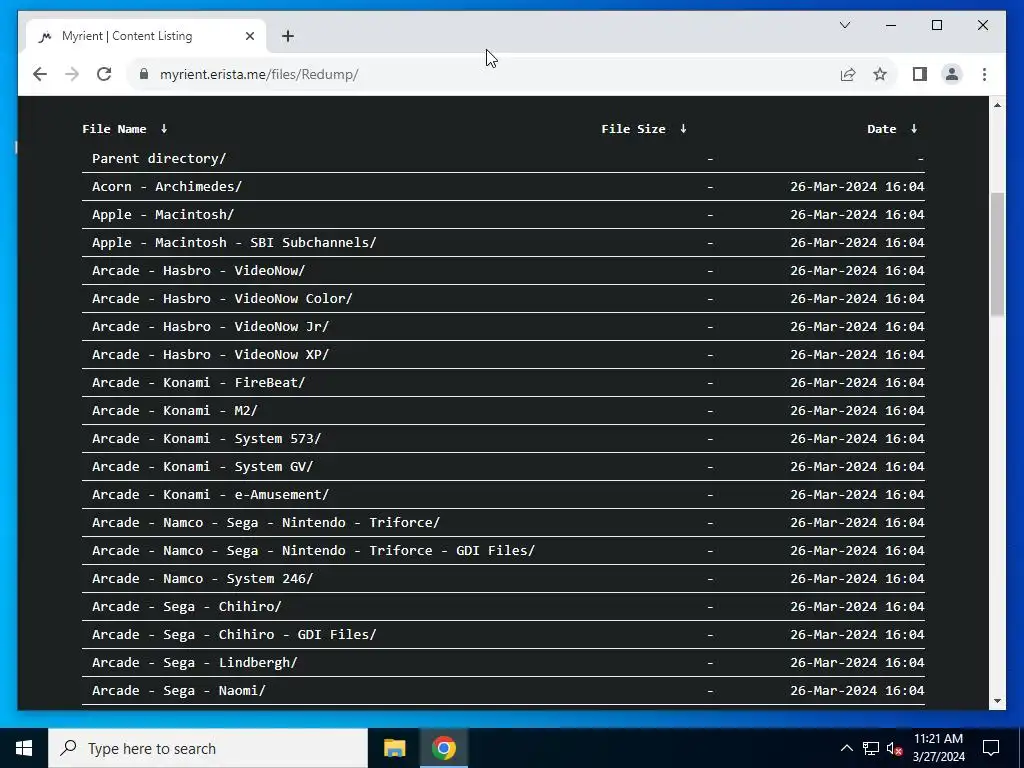Open the Triforce - GDI Files folder
1024x768 pixels.
313,551
